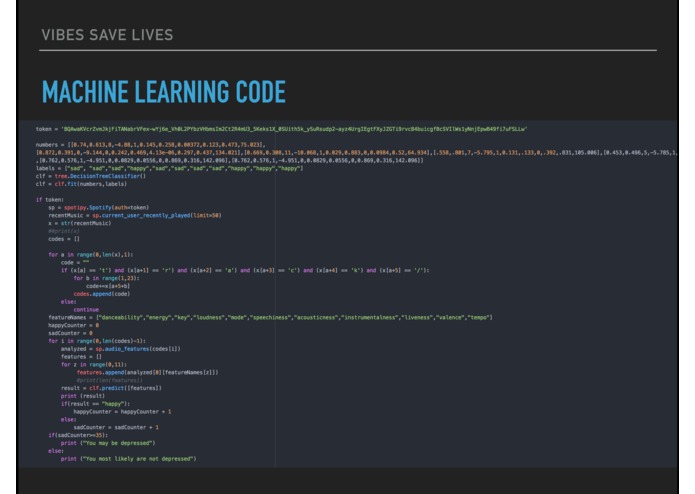The width and height of the screenshot is (695, 494).
Task: Click the line 'analyzed = sp.audio_features(codes[i])'
Action: [121, 349]
